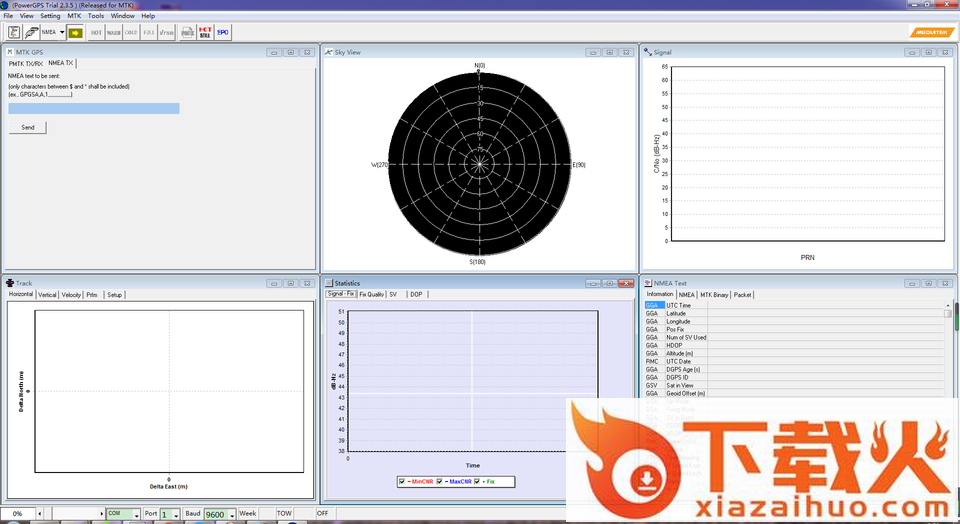Close the Statistics panel with red X
Image resolution: width=960 pixels, height=524 pixels.
626,283
